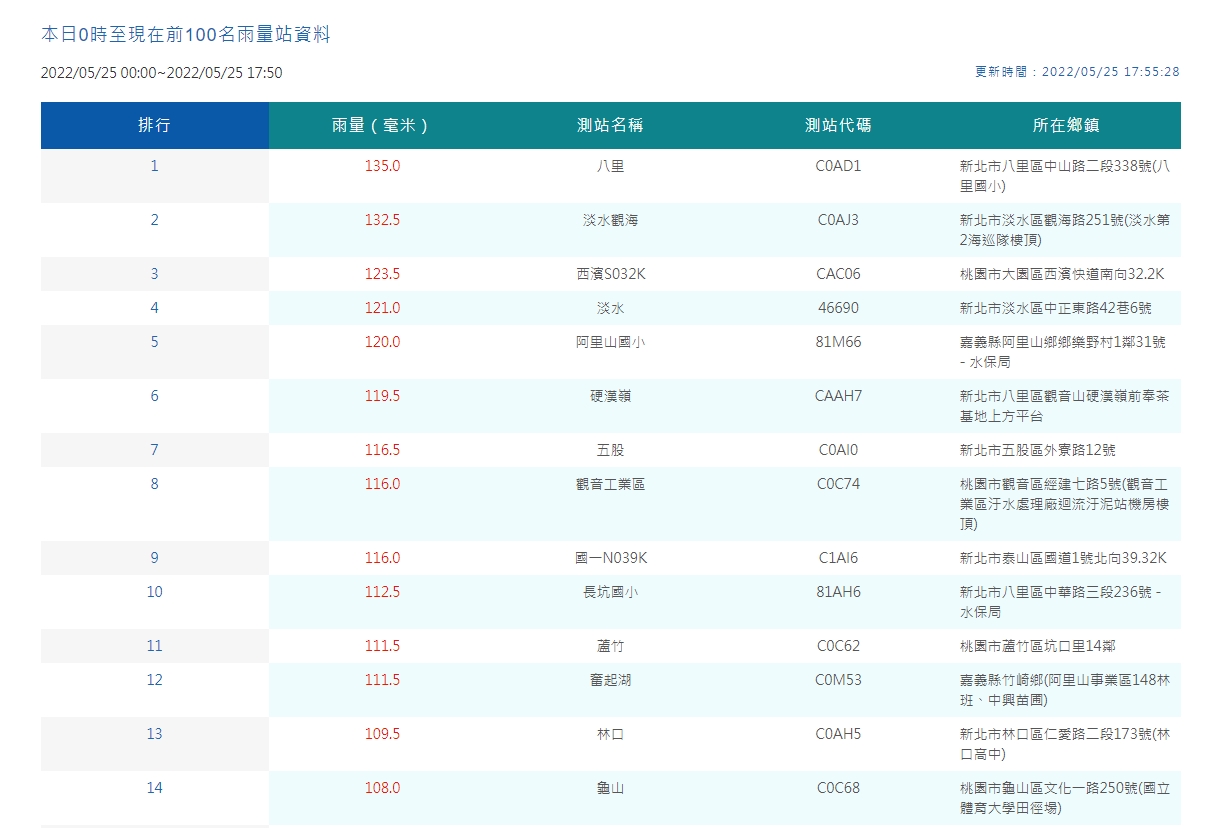The image size is (1225, 828).
Task: Click address 新北市泰山區國道1號北向39.32K
Action: (x=1063, y=558)
